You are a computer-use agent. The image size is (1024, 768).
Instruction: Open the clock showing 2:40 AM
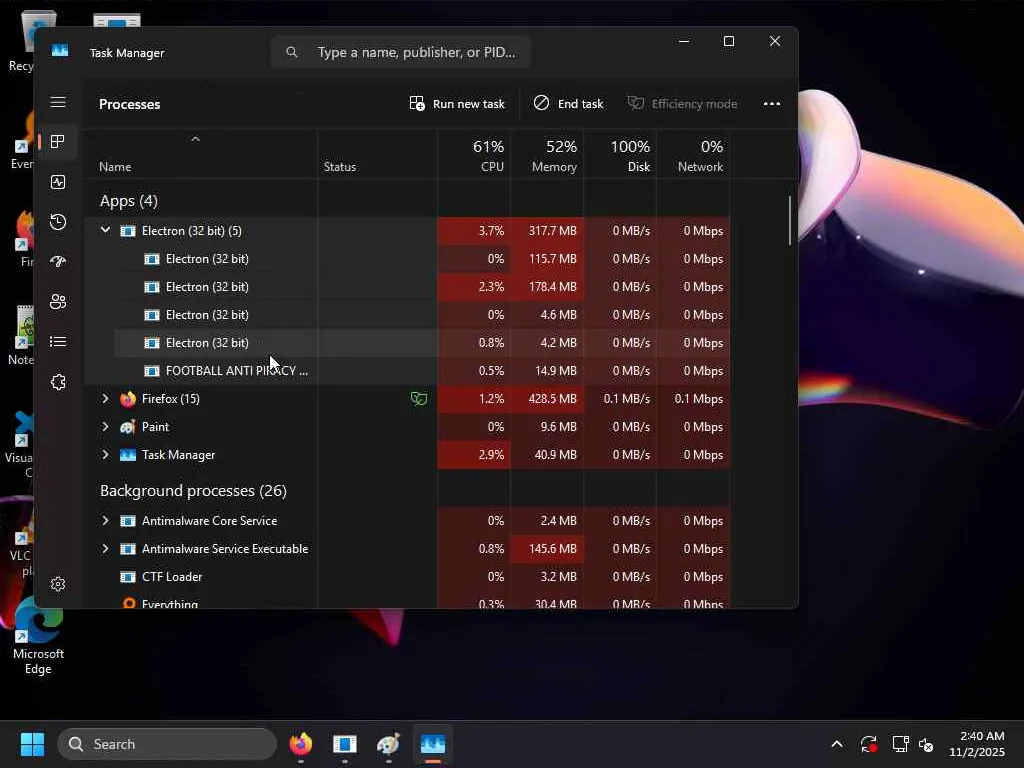(978, 744)
